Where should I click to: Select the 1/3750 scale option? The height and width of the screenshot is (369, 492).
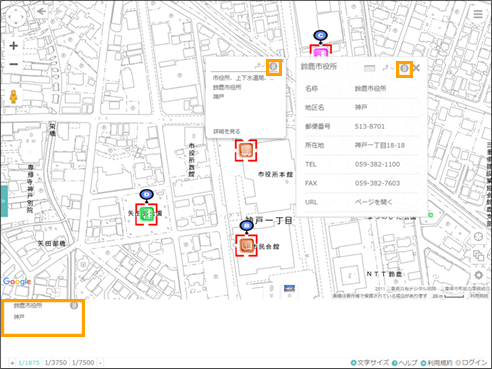click(x=56, y=362)
